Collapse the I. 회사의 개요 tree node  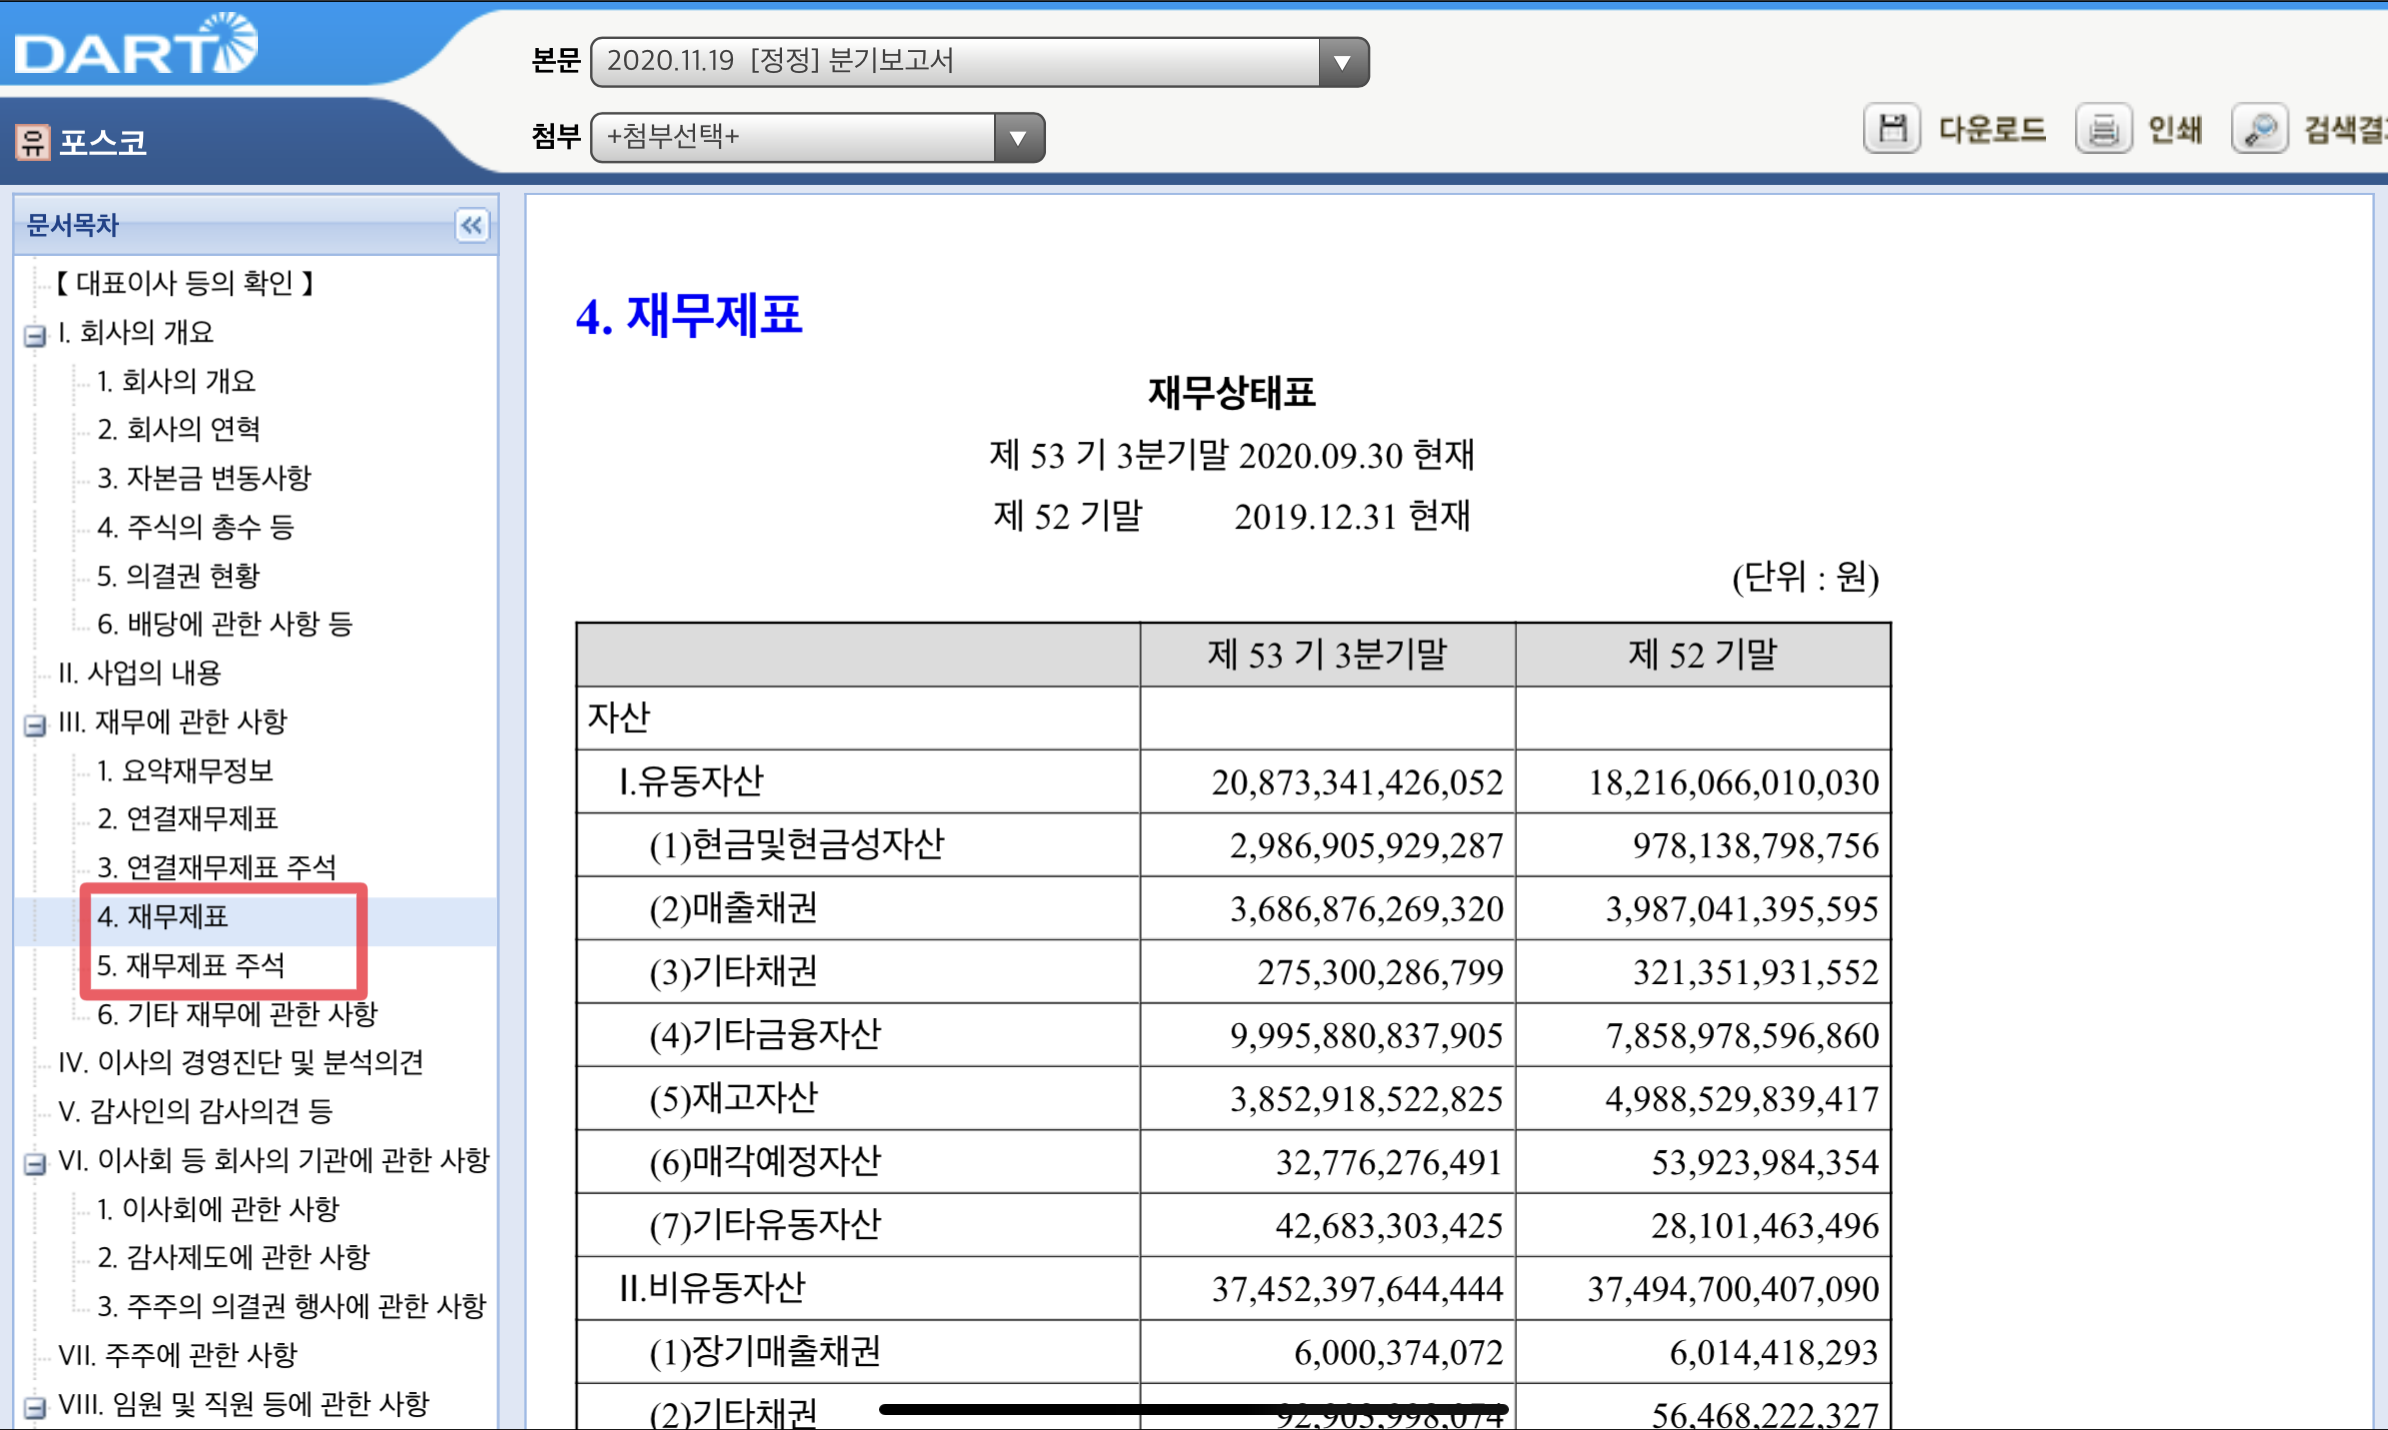pos(35,335)
